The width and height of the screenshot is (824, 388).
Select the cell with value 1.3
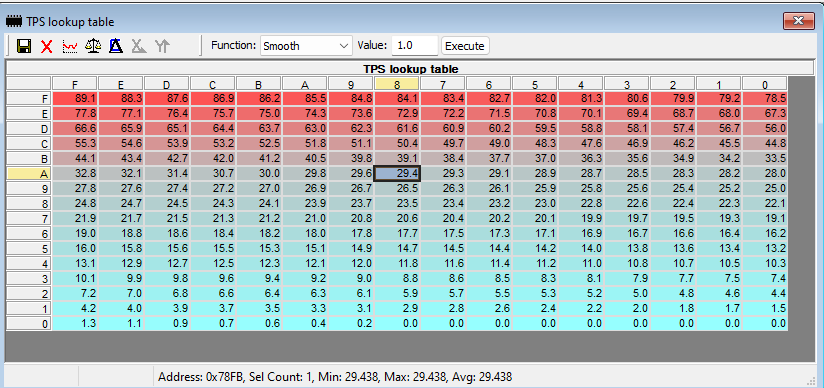click(x=75, y=323)
